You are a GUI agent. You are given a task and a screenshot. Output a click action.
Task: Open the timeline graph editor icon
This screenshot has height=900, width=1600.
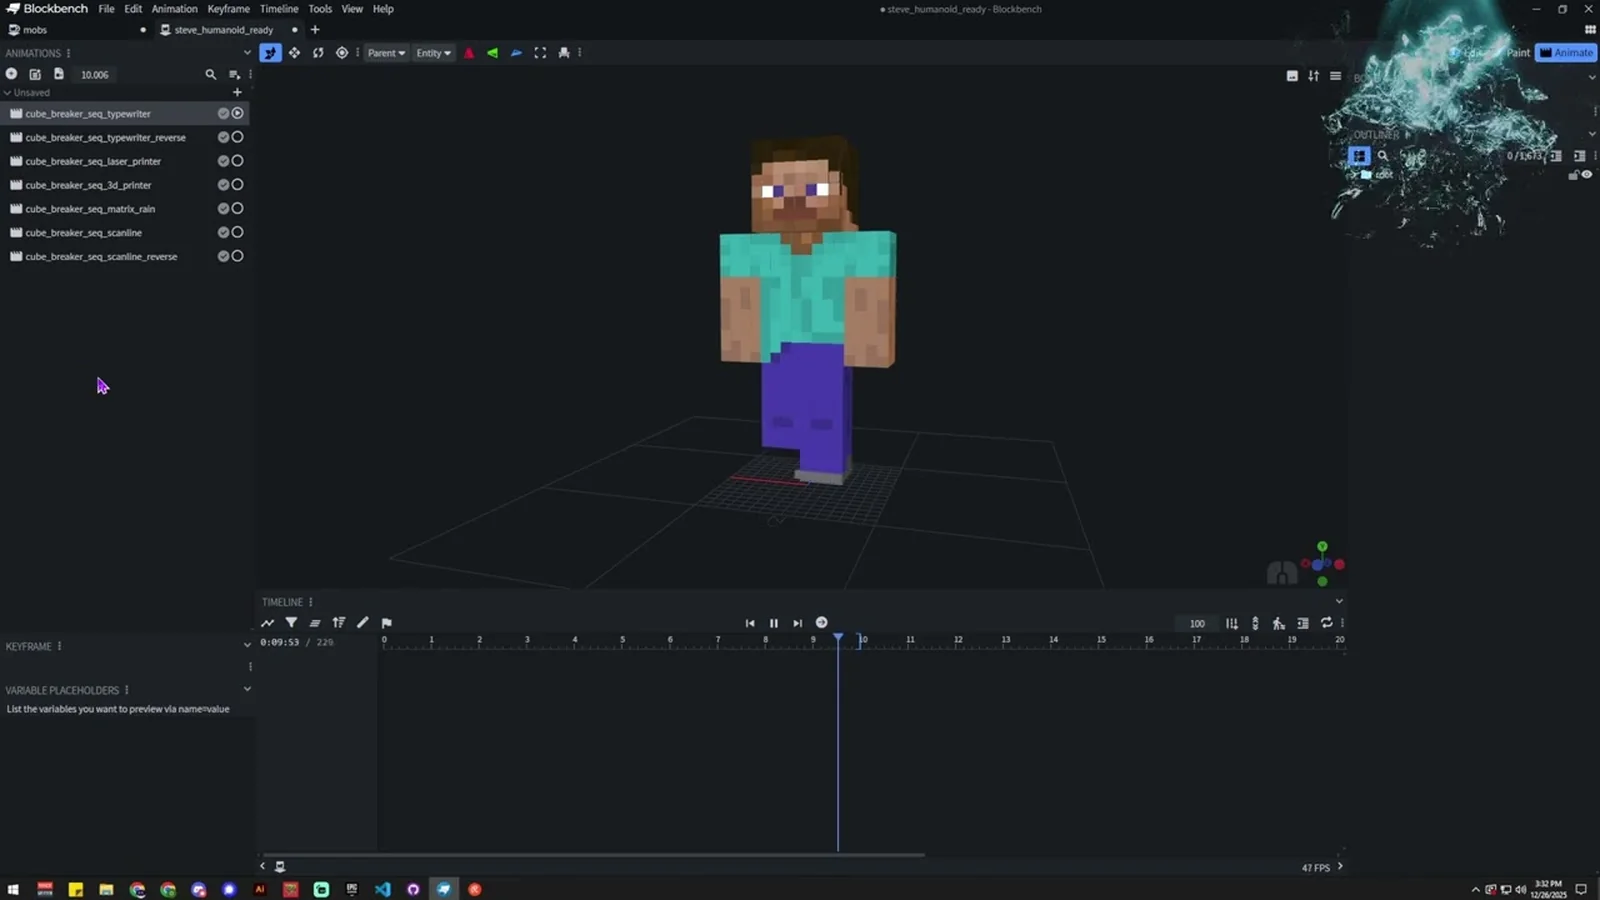pyautogui.click(x=267, y=623)
